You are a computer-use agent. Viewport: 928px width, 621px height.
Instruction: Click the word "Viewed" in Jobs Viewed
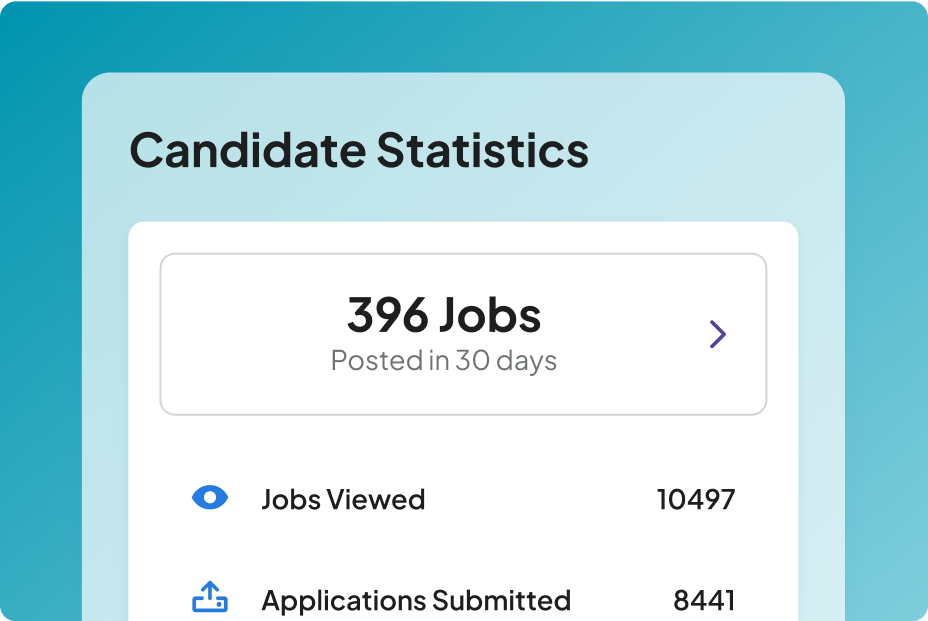coord(378,499)
